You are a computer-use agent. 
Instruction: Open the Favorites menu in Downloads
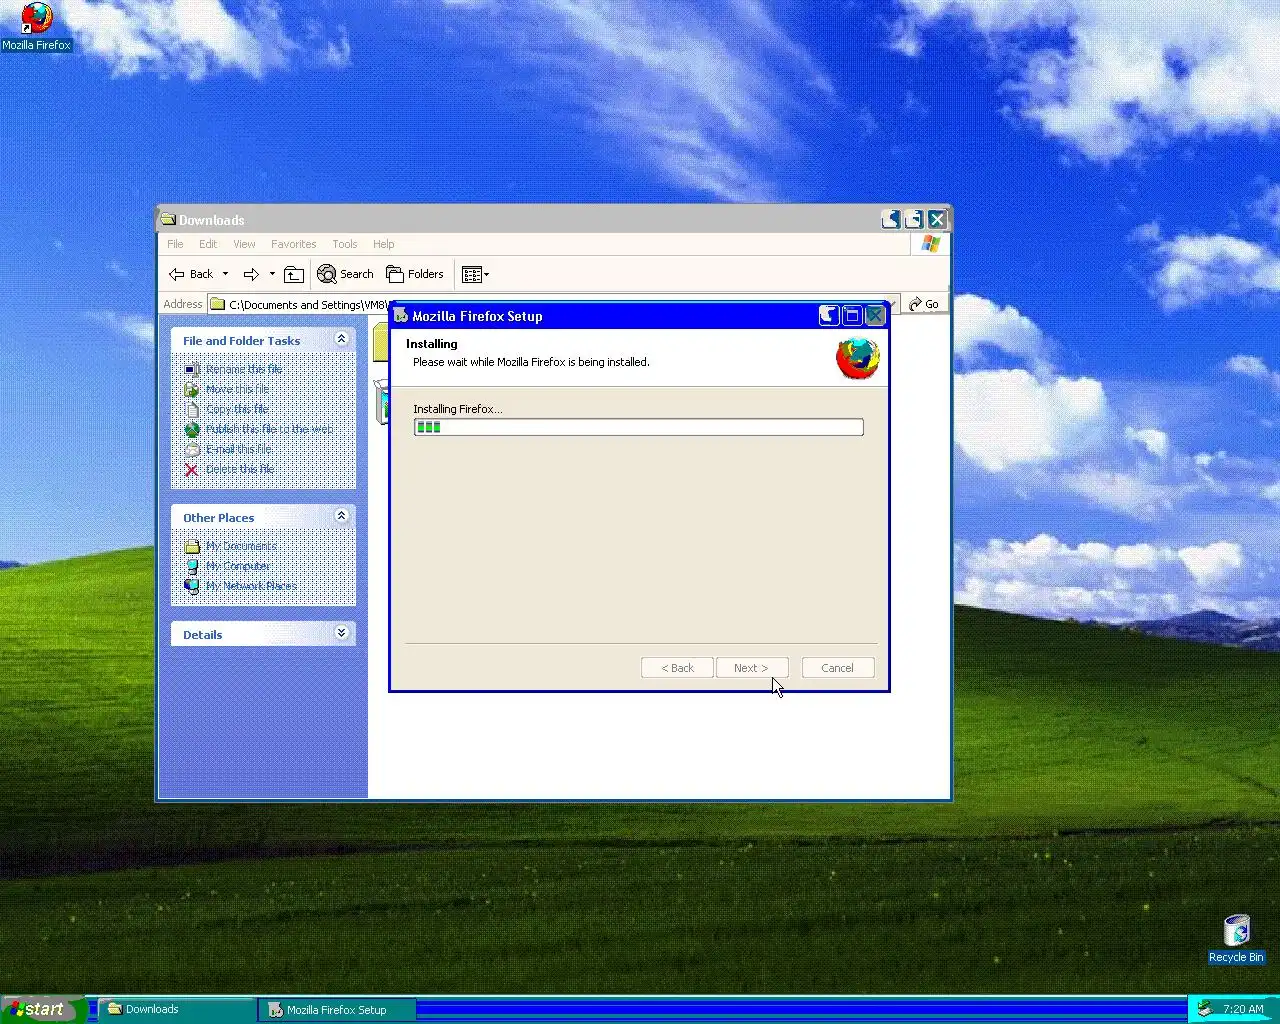pyautogui.click(x=293, y=244)
